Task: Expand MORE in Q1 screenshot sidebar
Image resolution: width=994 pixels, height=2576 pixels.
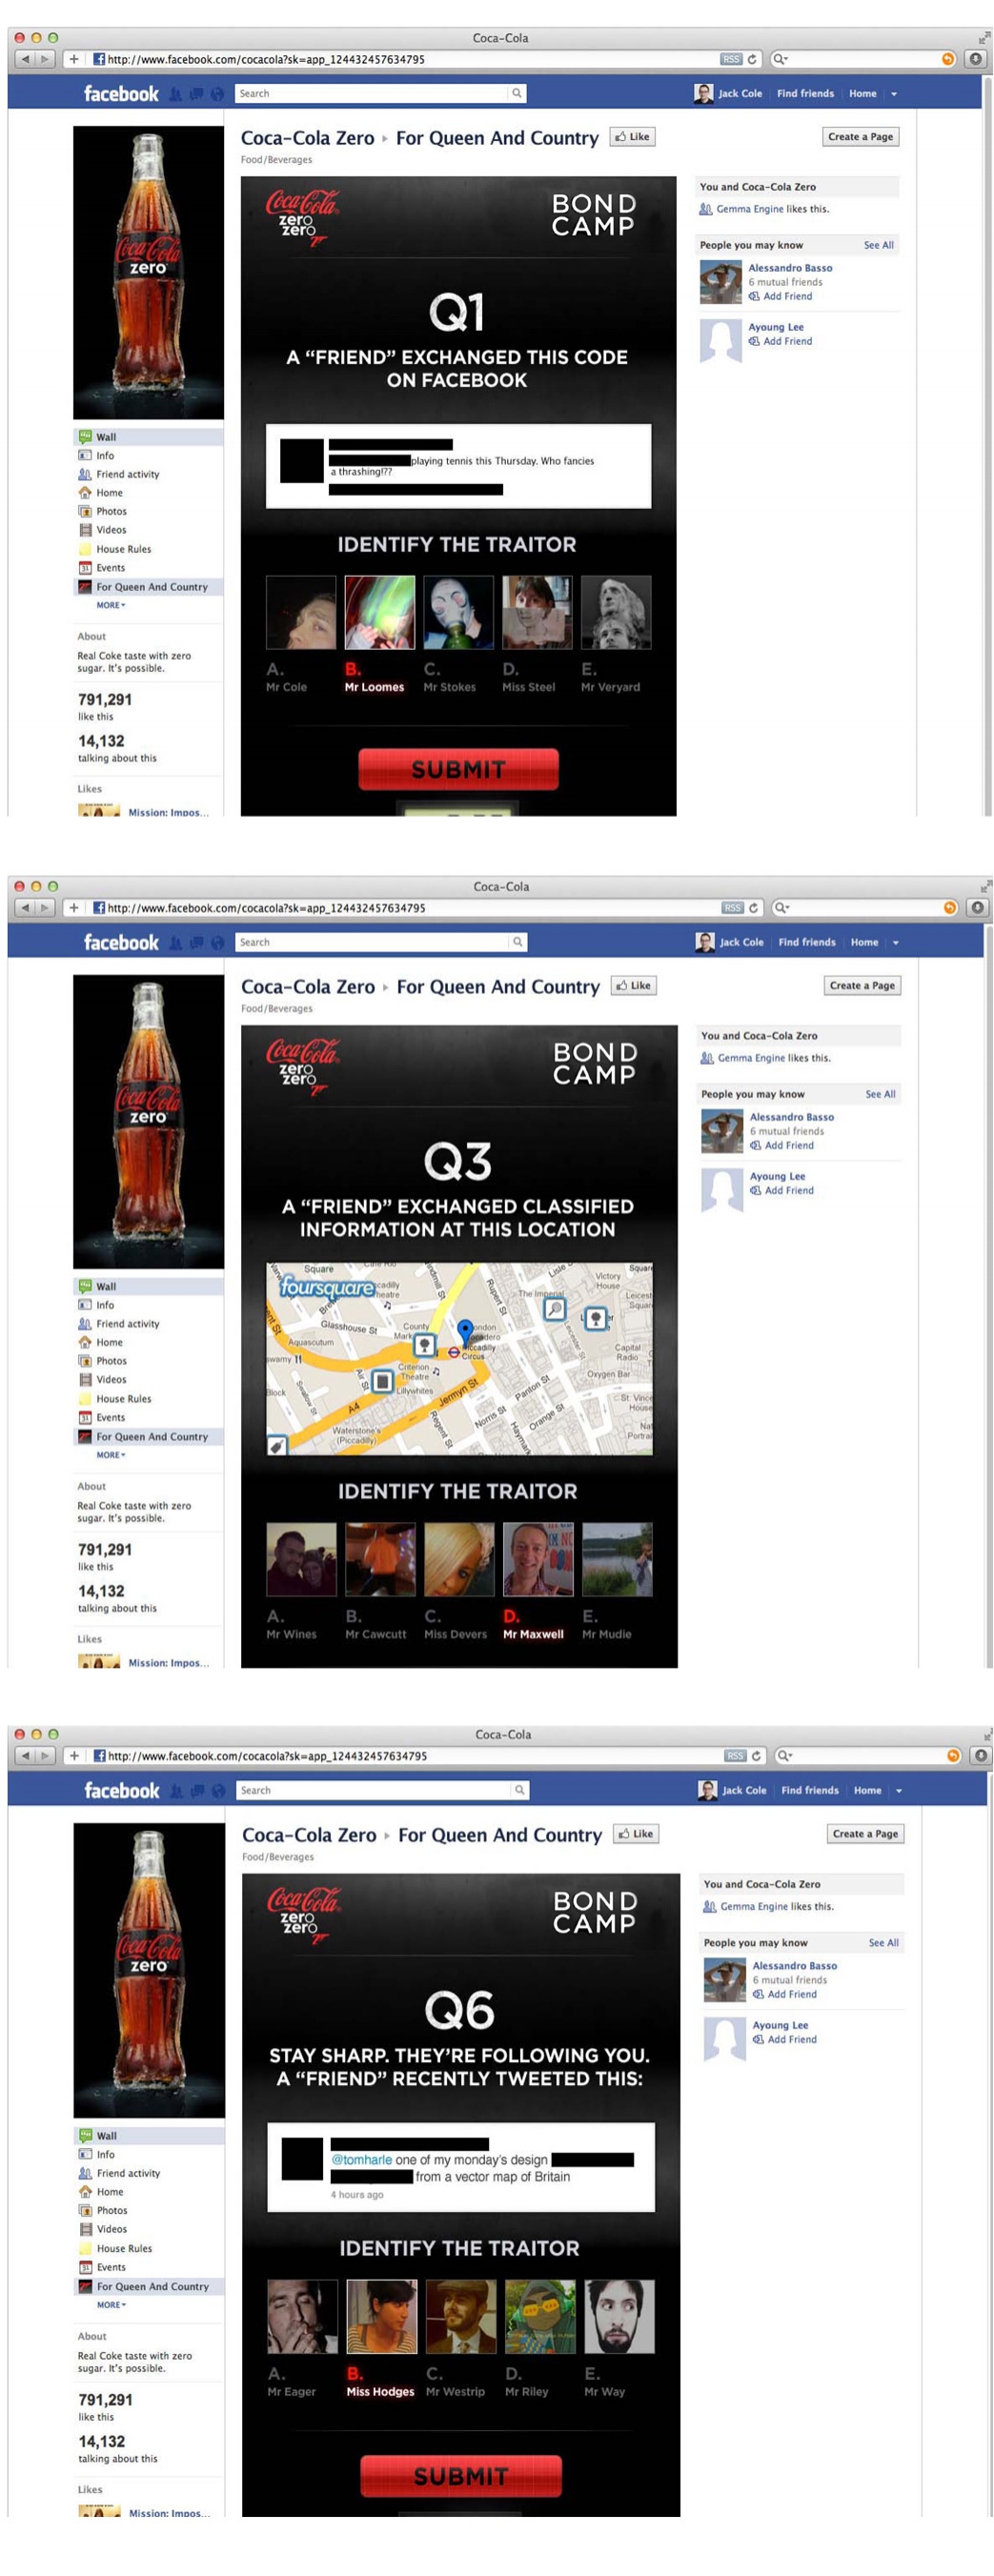Action: coord(110,605)
